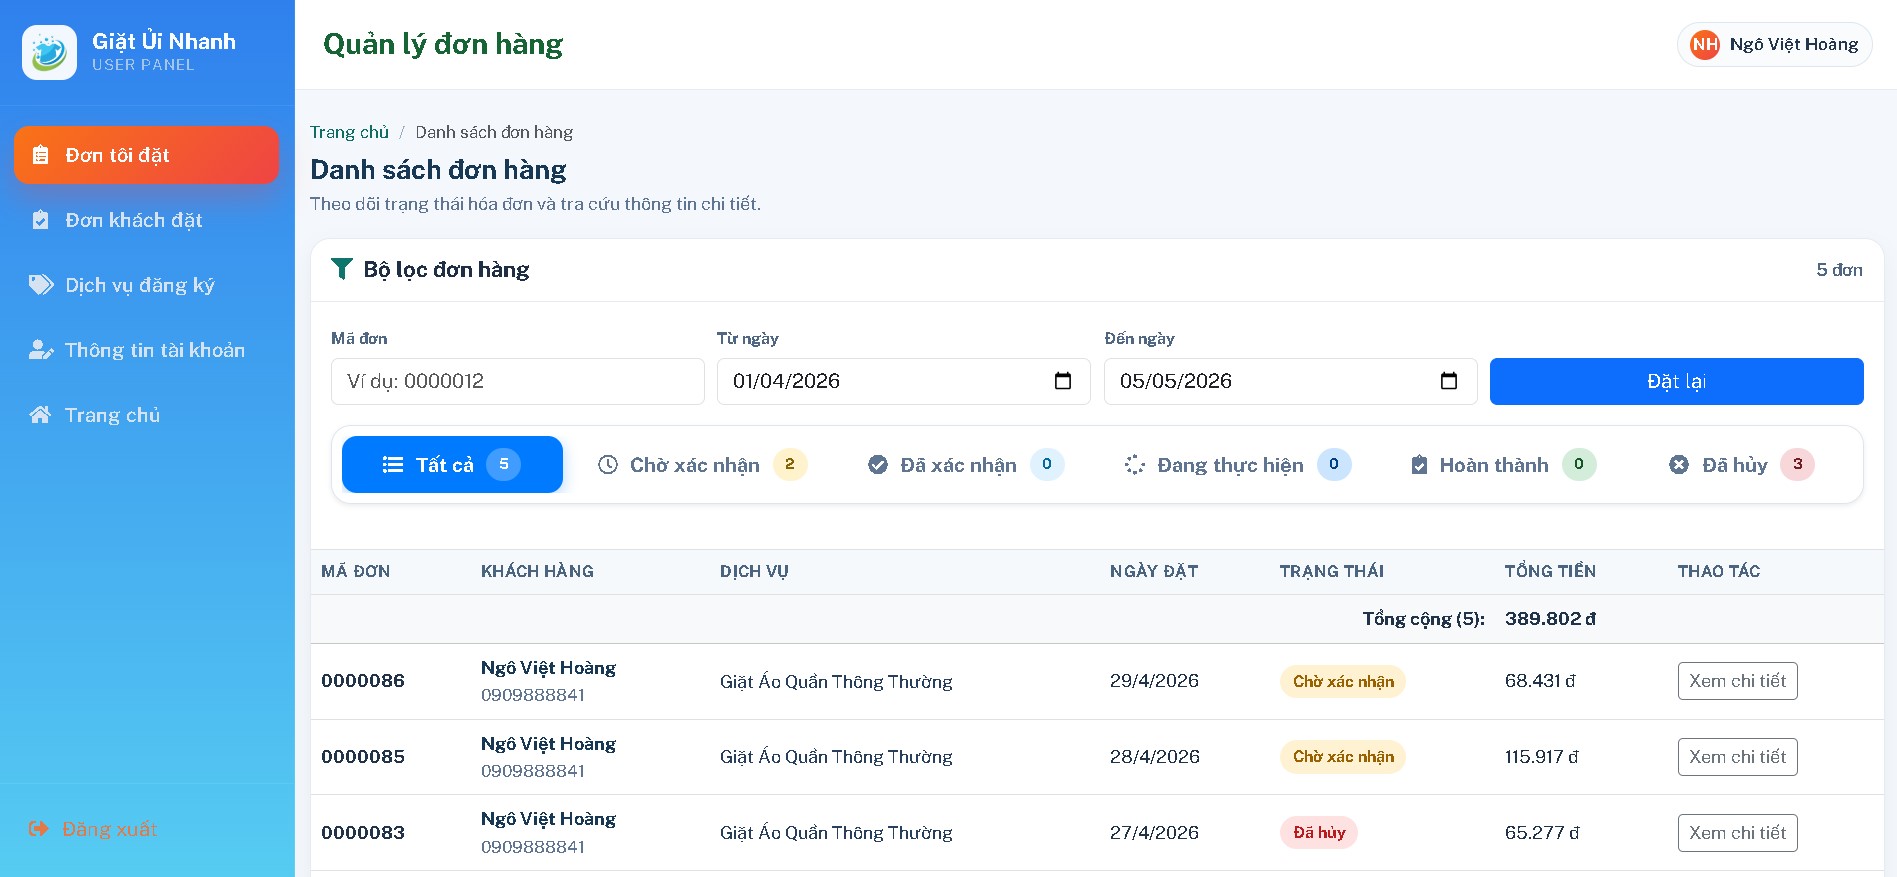
Task: Open the Đến ngày calendar picker icon
Action: click(1449, 381)
